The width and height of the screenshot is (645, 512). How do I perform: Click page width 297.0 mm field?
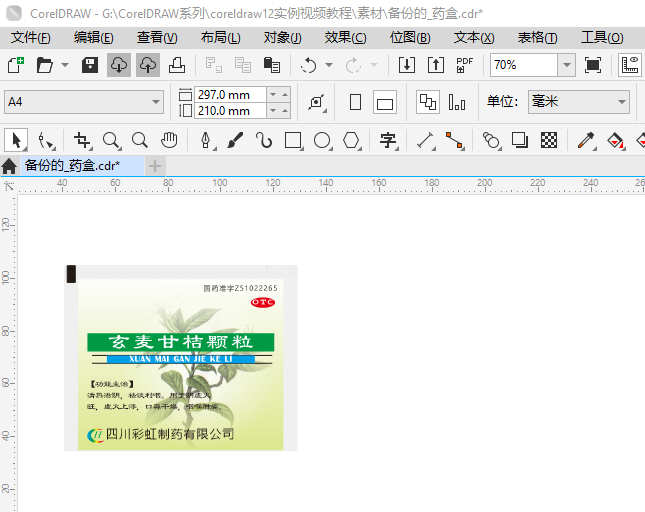click(230, 95)
